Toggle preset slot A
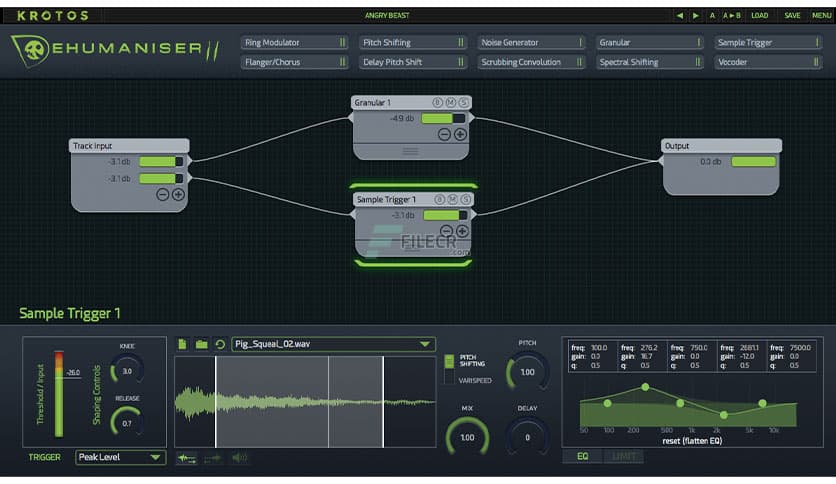 pos(712,15)
